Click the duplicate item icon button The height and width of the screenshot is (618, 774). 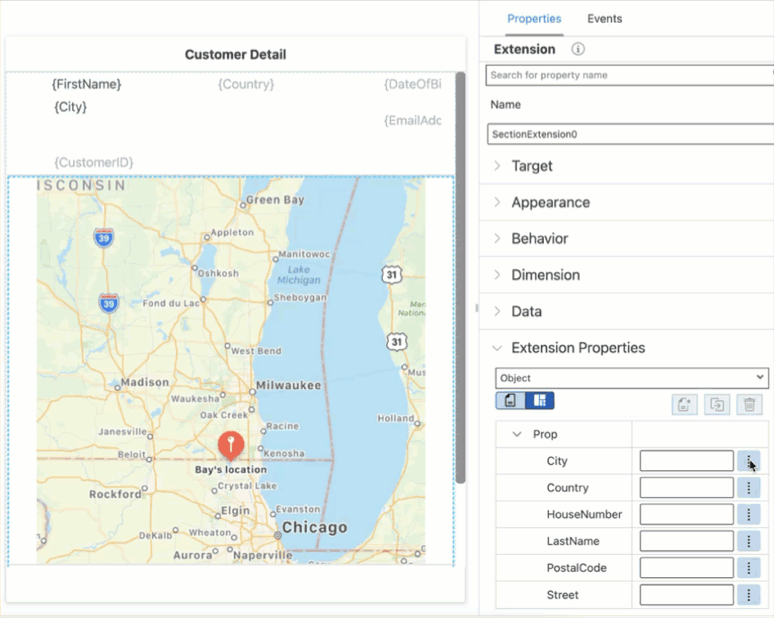click(x=717, y=405)
